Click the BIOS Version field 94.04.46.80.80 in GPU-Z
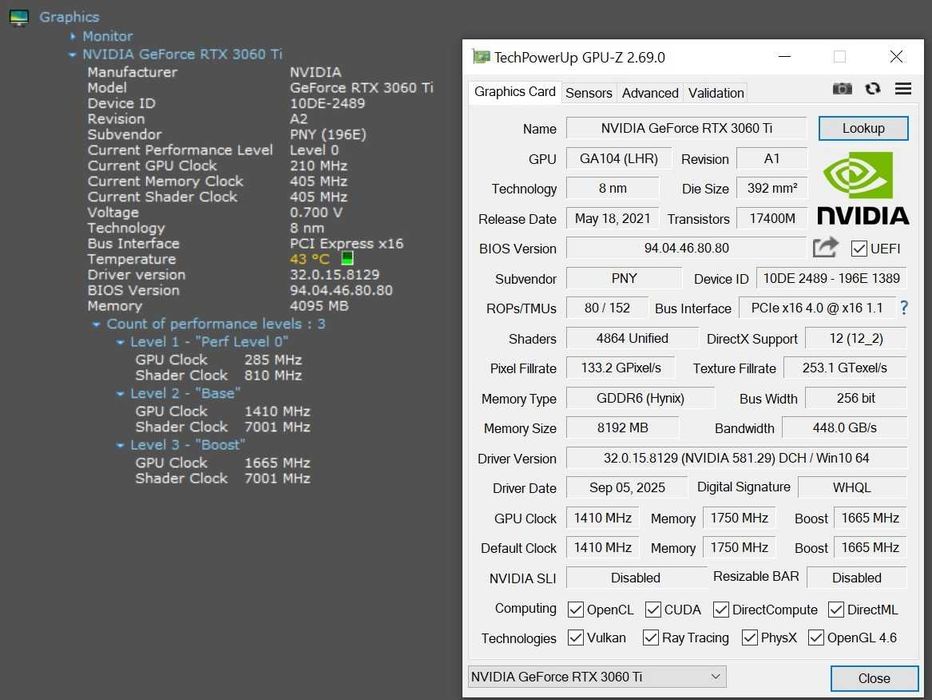932x700 pixels. tap(687, 248)
